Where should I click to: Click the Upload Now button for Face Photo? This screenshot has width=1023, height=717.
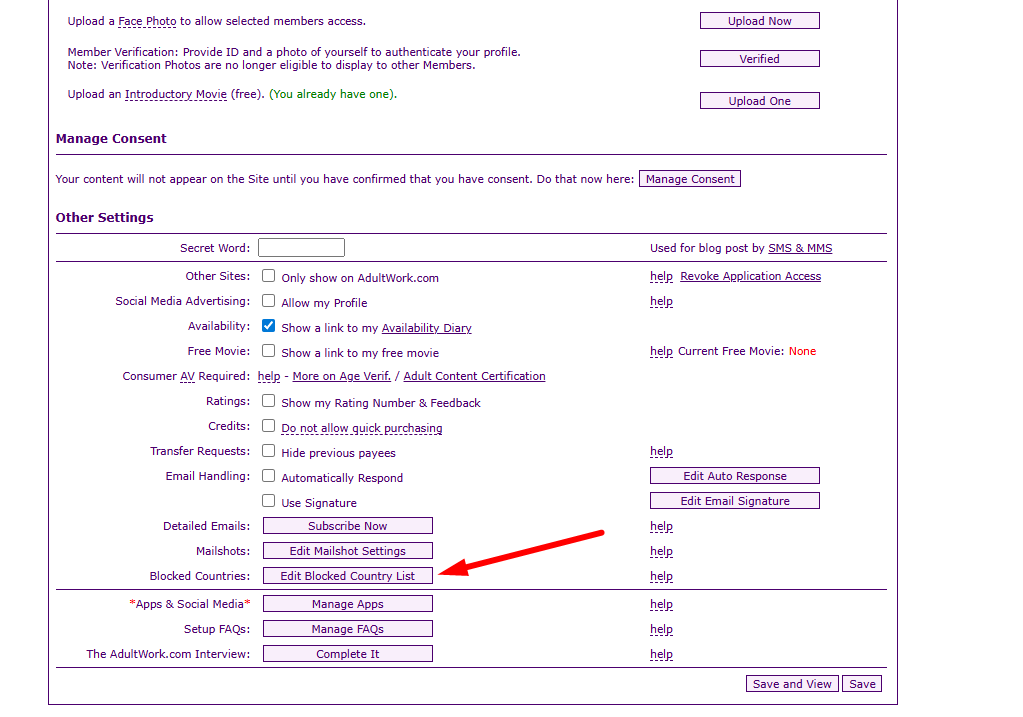coord(759,21)
